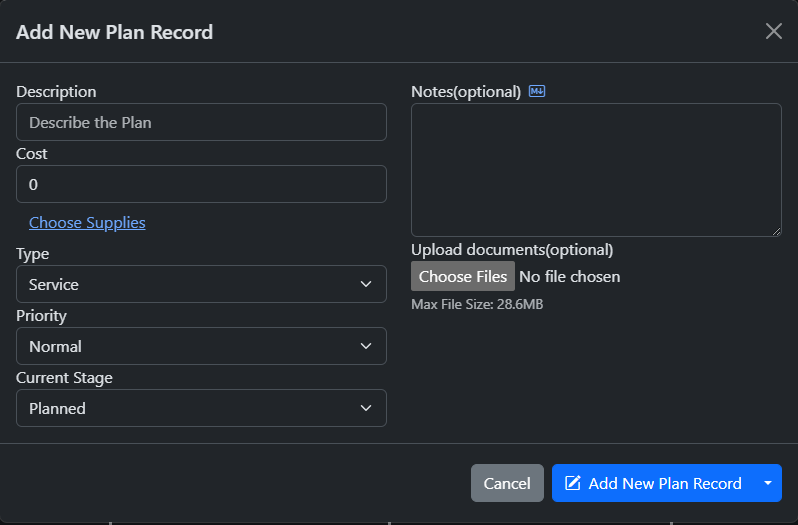Open the Choose Supplies link
The width and height of the screenshot is (798, 525).
87,222
